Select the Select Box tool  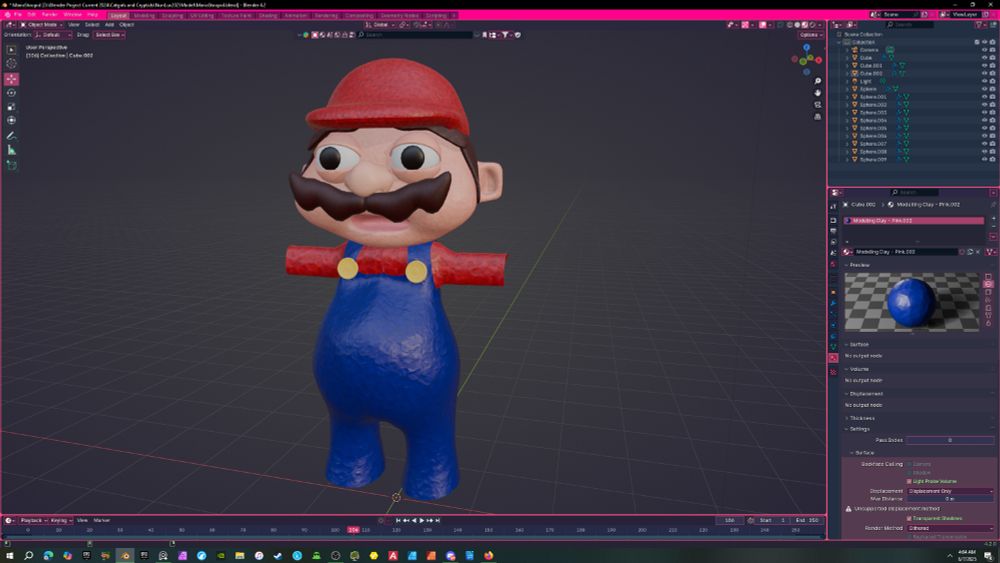[11, 50]
